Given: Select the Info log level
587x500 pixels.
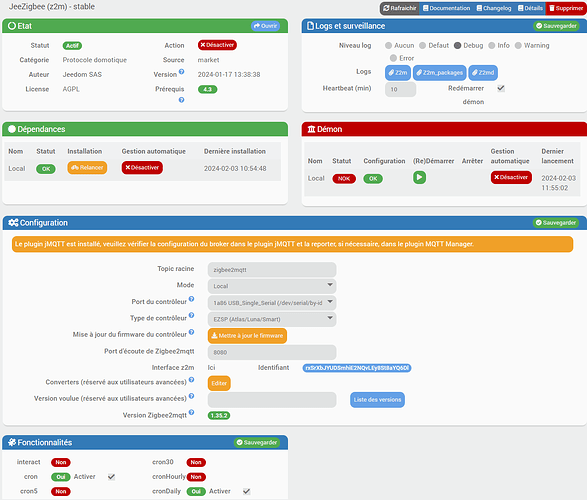Looking at the screenshot, I should pos(492,45).
